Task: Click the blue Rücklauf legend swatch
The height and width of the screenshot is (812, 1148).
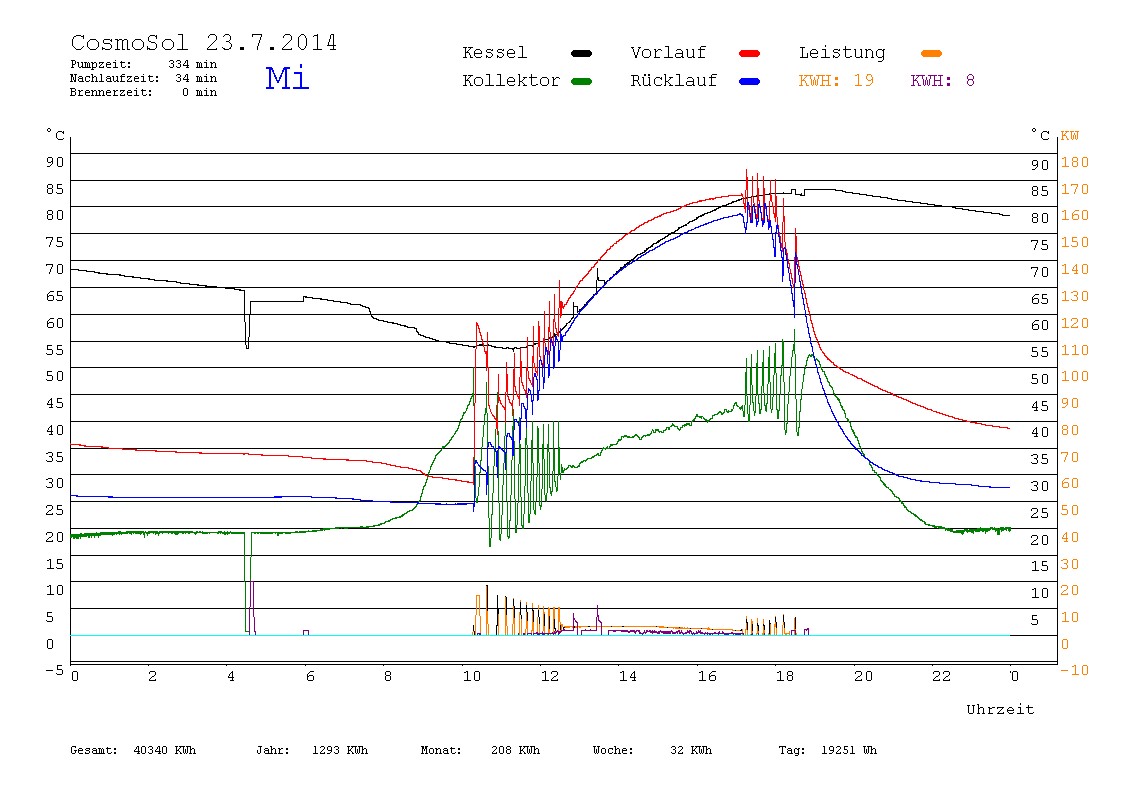Action: [750, 81]
